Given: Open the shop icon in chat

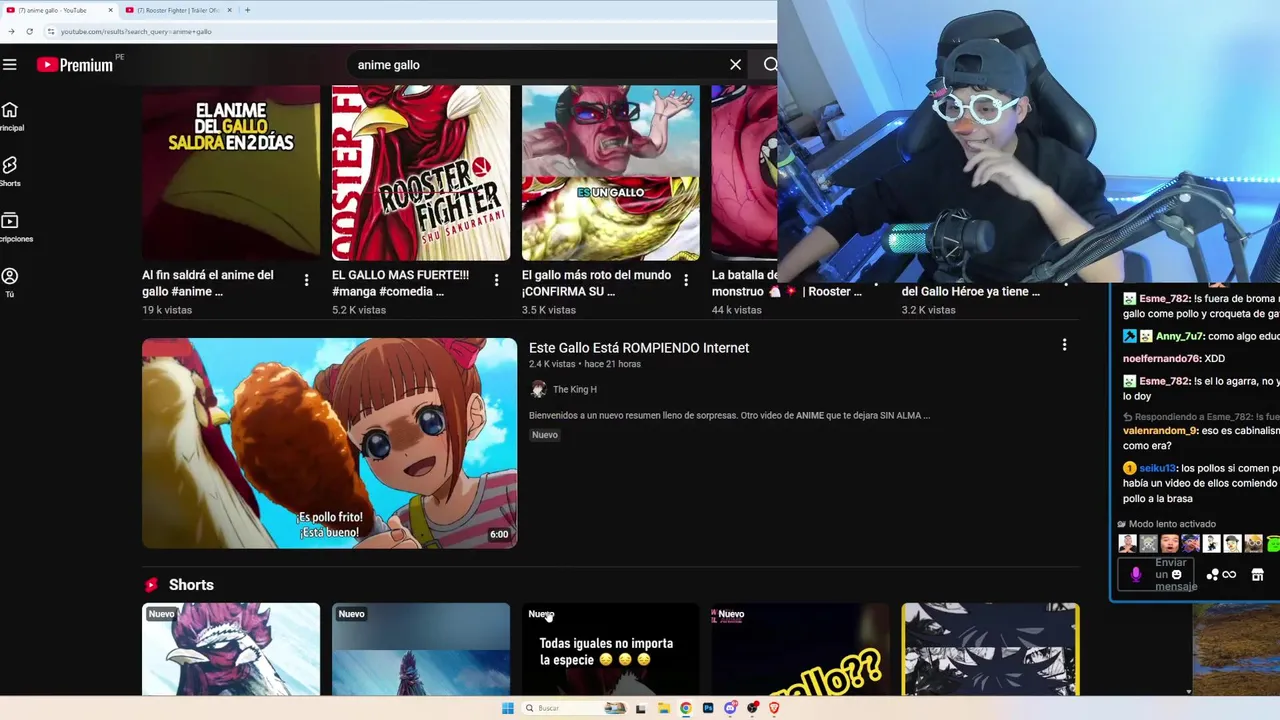Looking at the screenshot, I should [x=1258, y=575].
